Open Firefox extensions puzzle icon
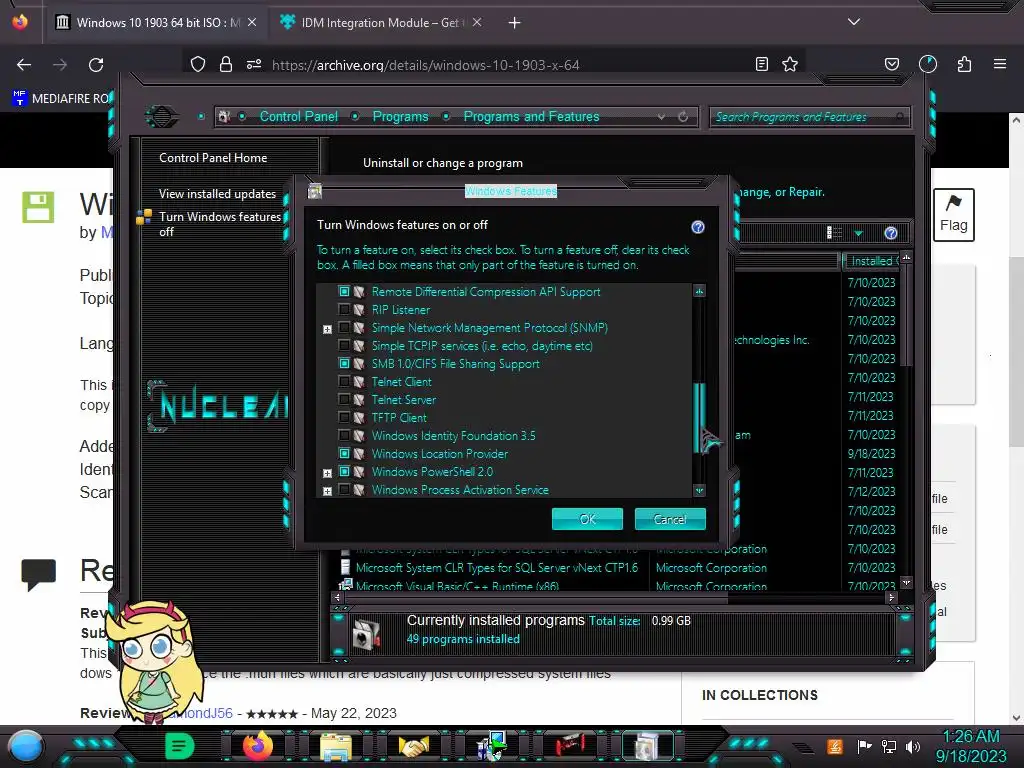The width and height of the screenshot is (1024, 768). 964,64
